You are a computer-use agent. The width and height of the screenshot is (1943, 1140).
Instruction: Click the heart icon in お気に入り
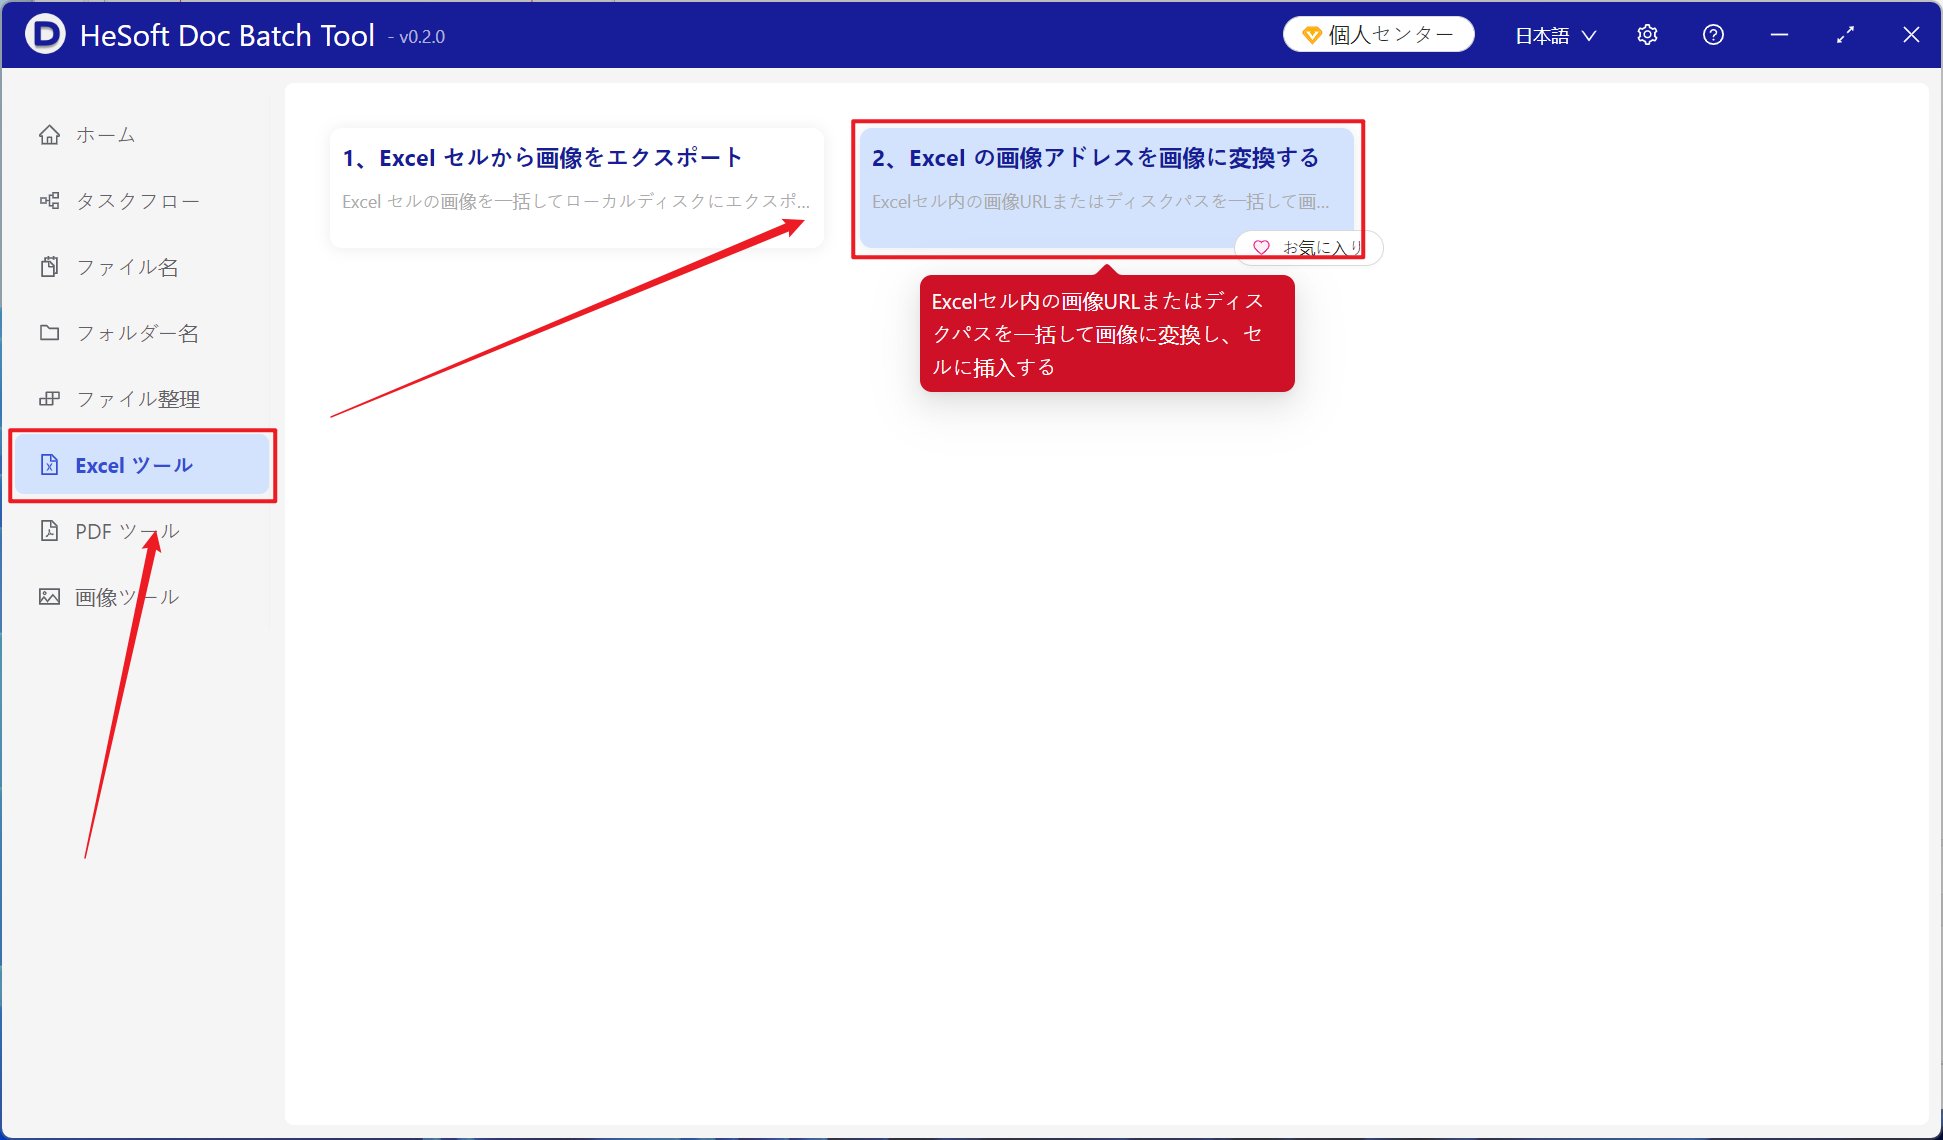tap(1261, 248)
